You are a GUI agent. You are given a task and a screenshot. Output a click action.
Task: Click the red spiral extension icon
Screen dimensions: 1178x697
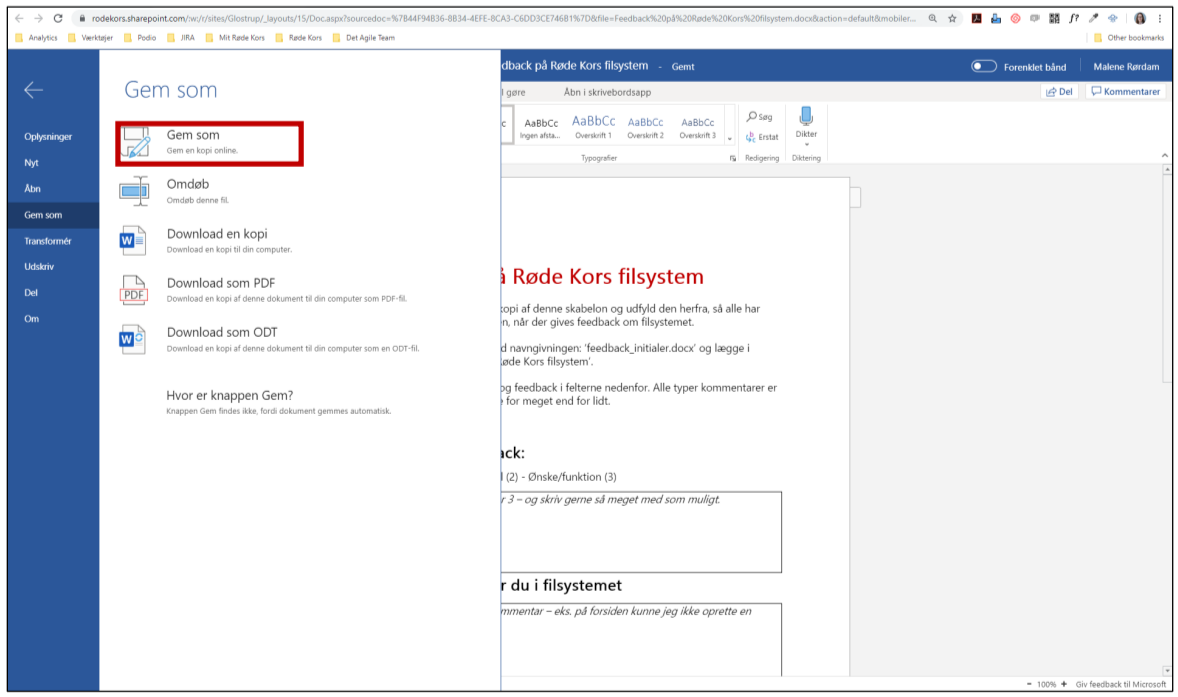tap(1015, 18)
